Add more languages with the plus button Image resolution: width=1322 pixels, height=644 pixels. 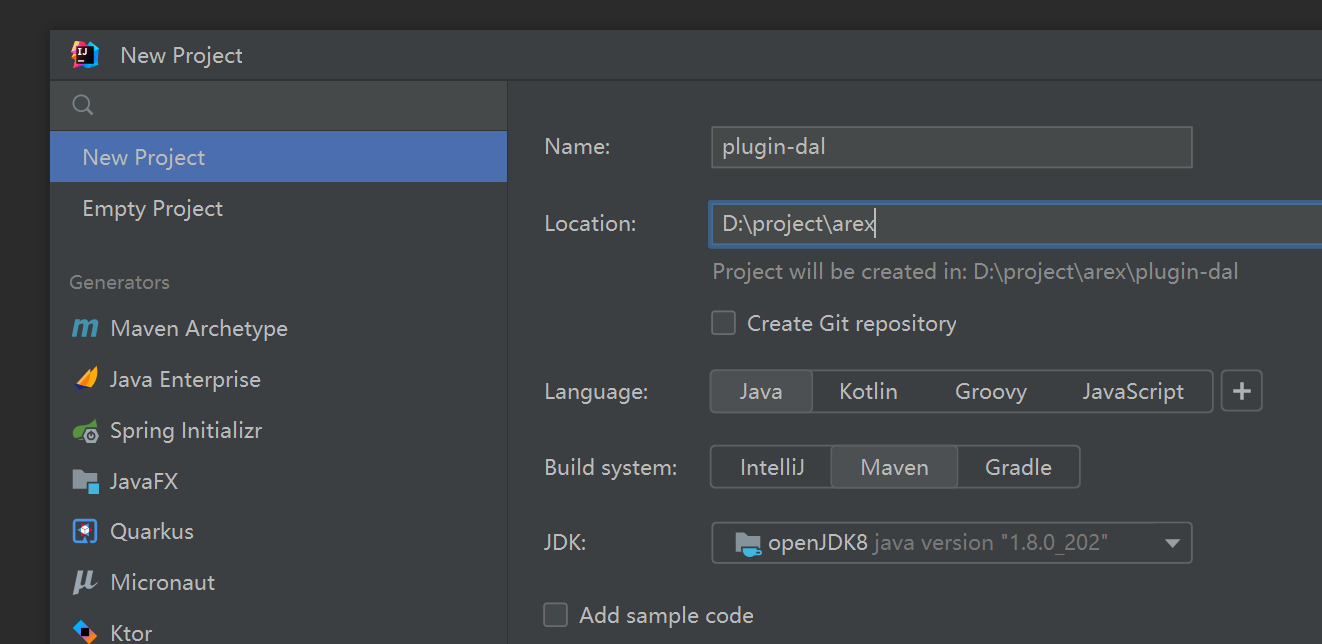pyautogui.click(x=1242, y=391)
